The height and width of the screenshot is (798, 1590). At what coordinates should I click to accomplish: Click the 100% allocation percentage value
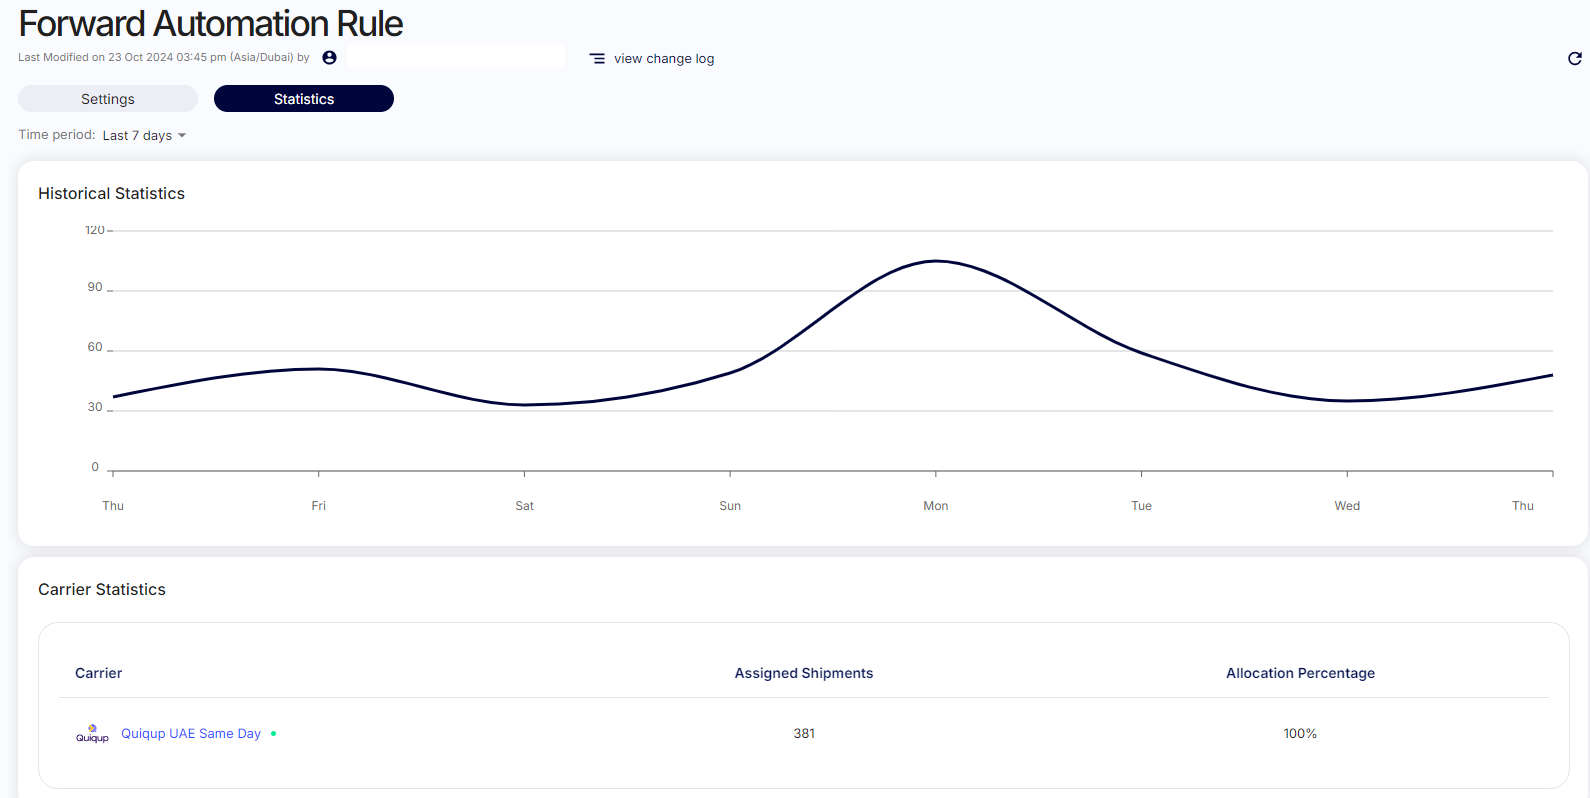coord(1300,734)
